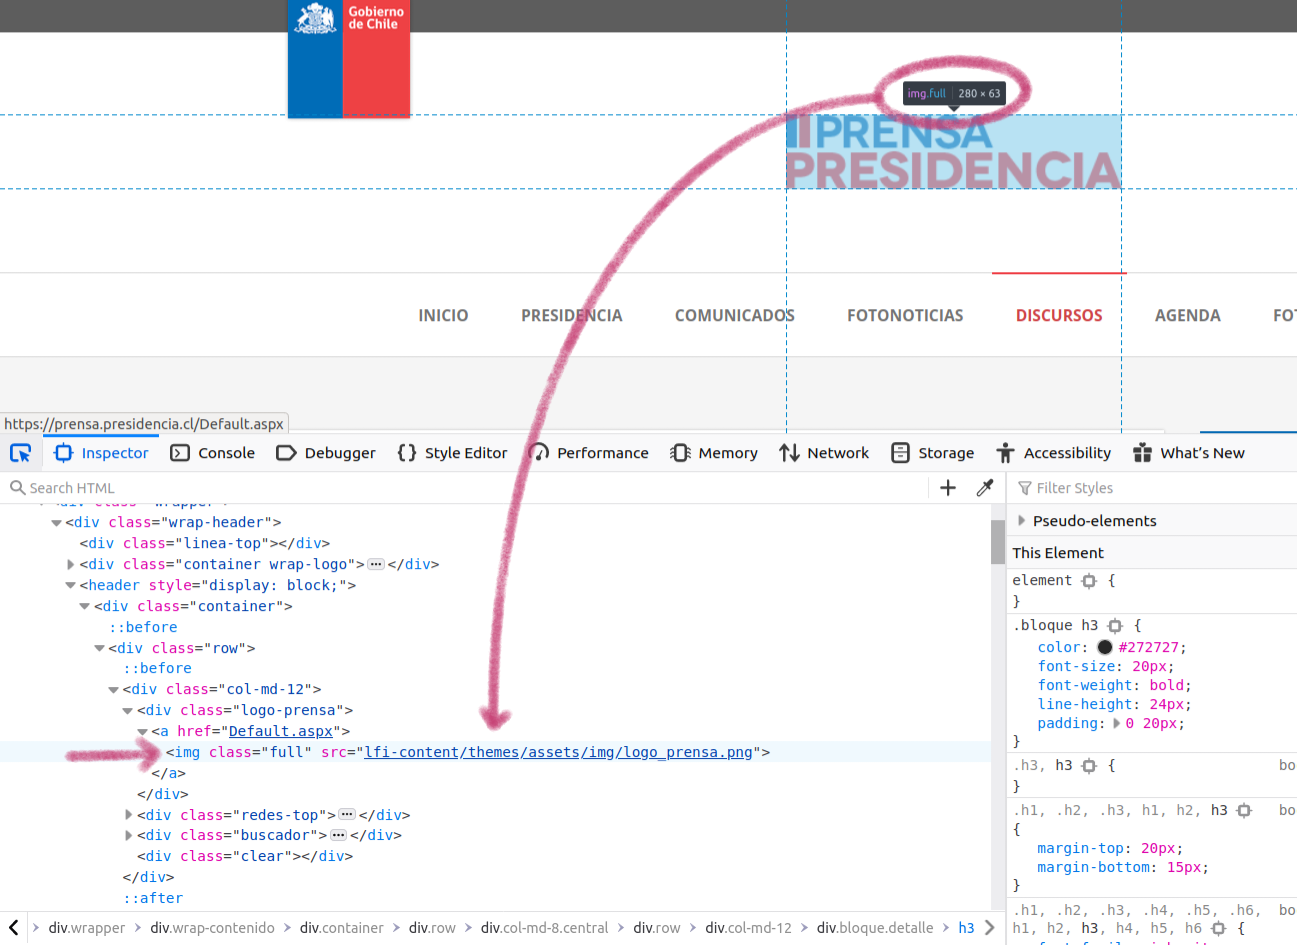Toggle the element picker tool
This screenshot has height=945, width=1297.
click(x=21, y=452)
